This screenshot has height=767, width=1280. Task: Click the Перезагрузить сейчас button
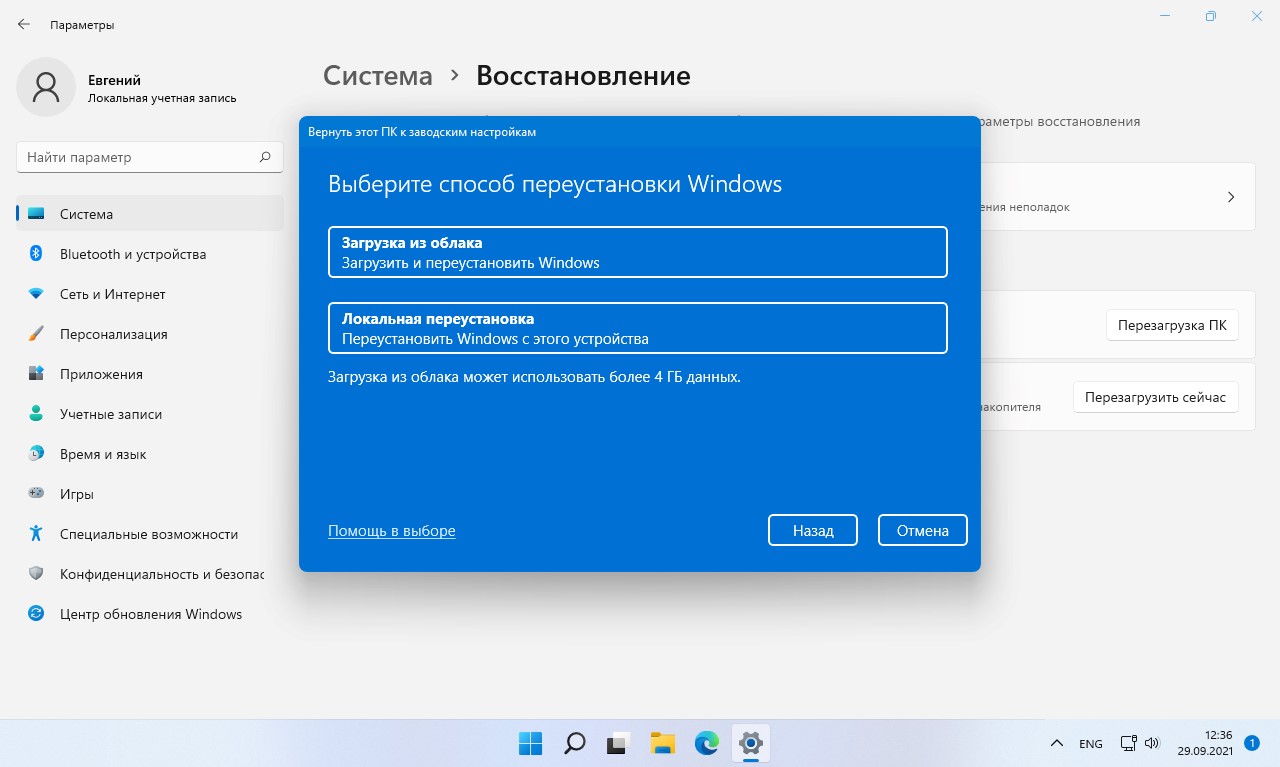(1155, 397)
